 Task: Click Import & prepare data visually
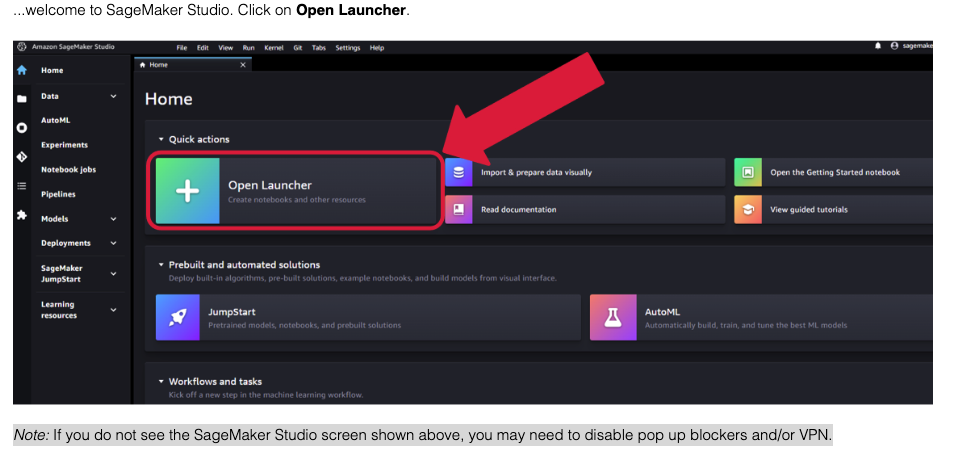tap(536, 172)
